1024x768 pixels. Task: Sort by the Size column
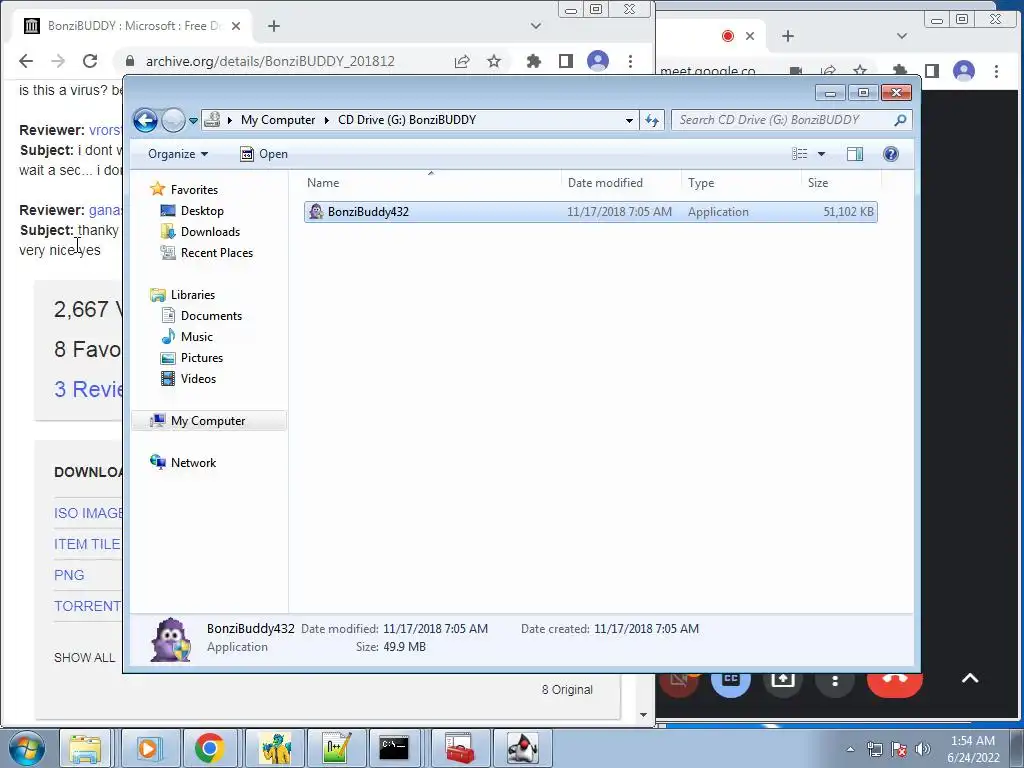pos(841,183)
